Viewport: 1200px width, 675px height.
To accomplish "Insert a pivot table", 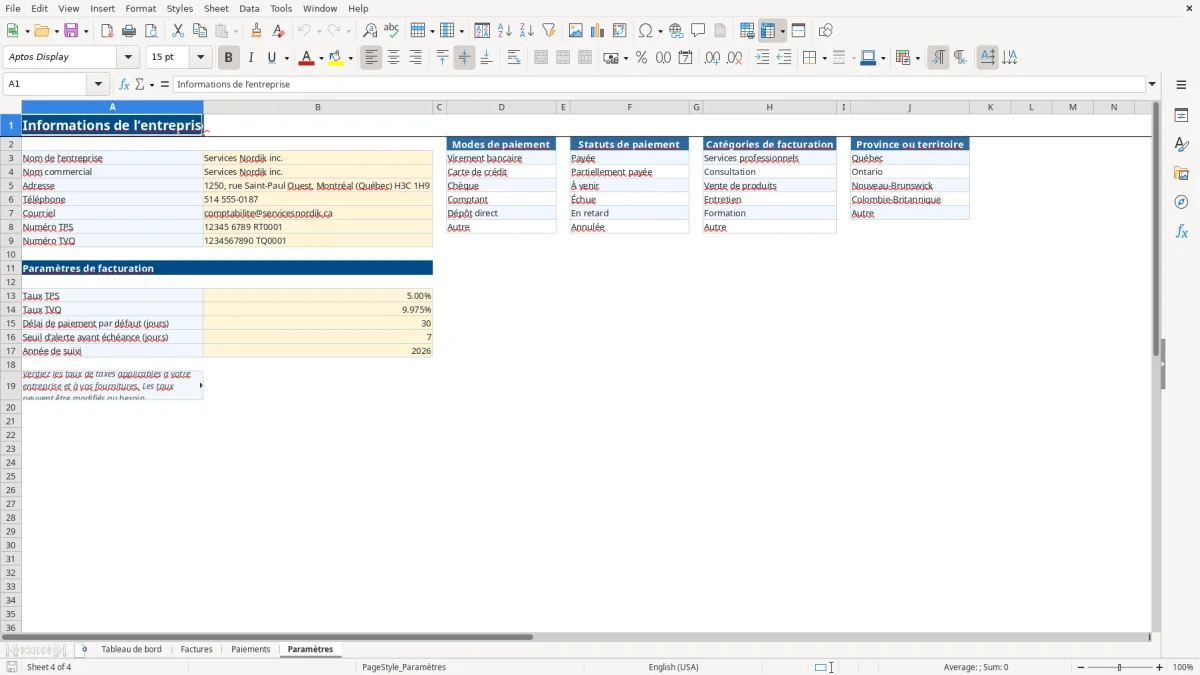I will pos(620,31).
